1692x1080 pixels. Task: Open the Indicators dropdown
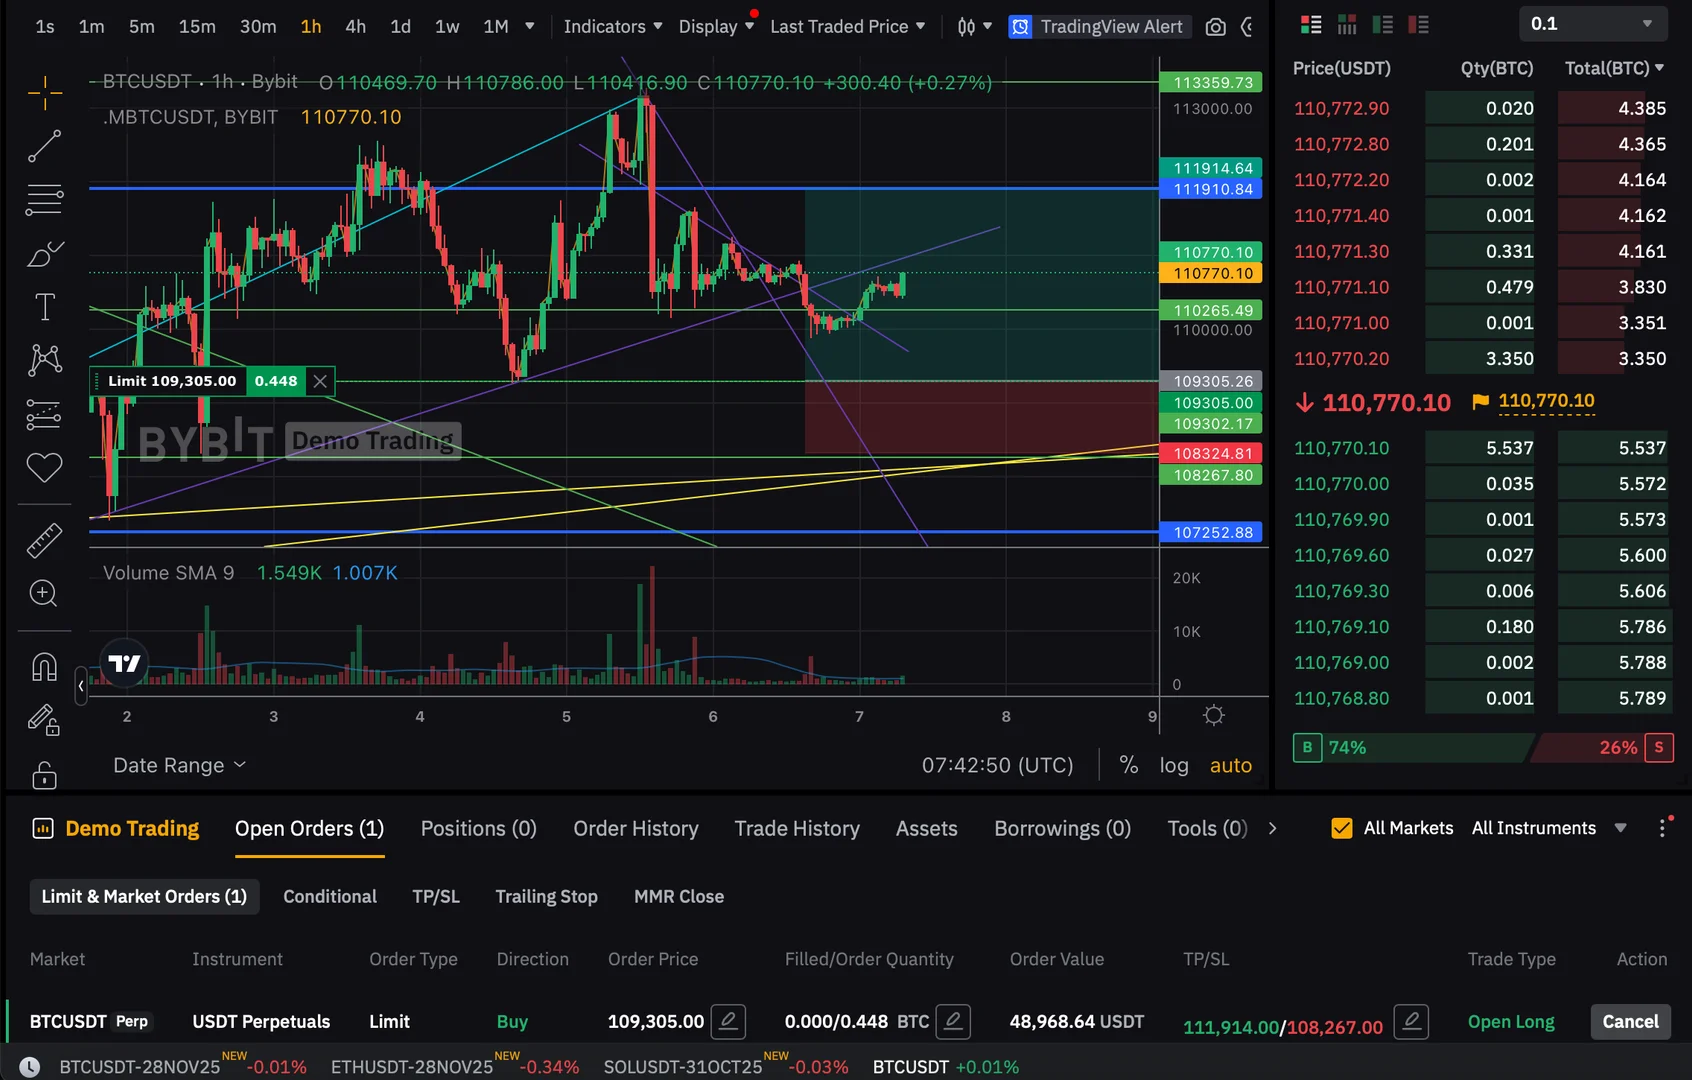point(613,27)
